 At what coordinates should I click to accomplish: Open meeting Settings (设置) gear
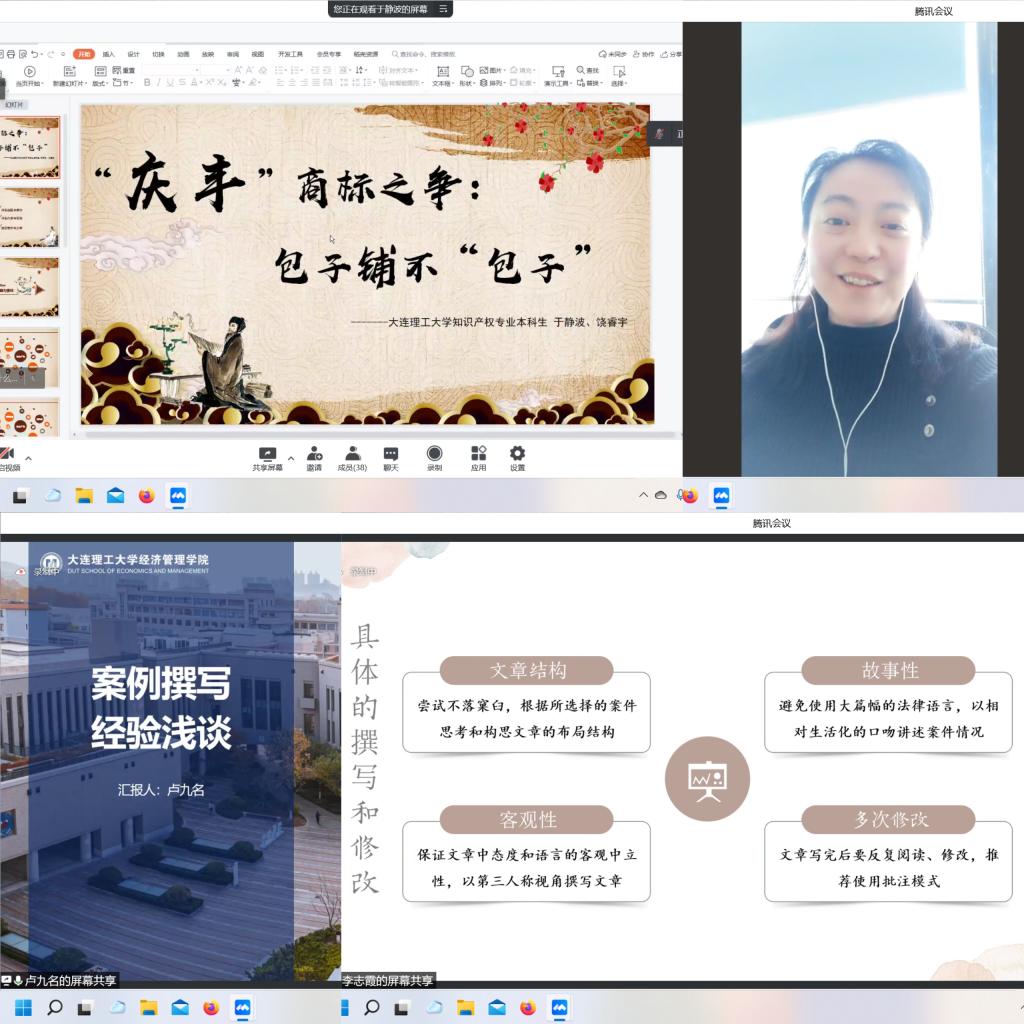[x=517, y=455]
